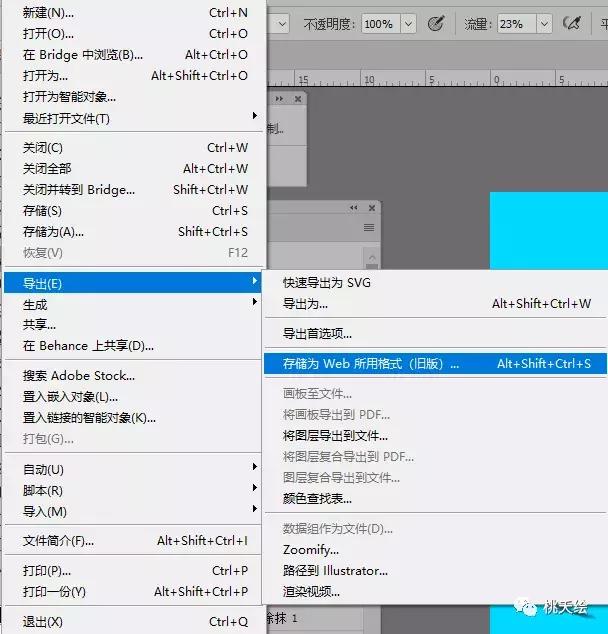Choose 颜色查找表... submenu item
This screenshot has width=608, height=634.
coord(435,499)
